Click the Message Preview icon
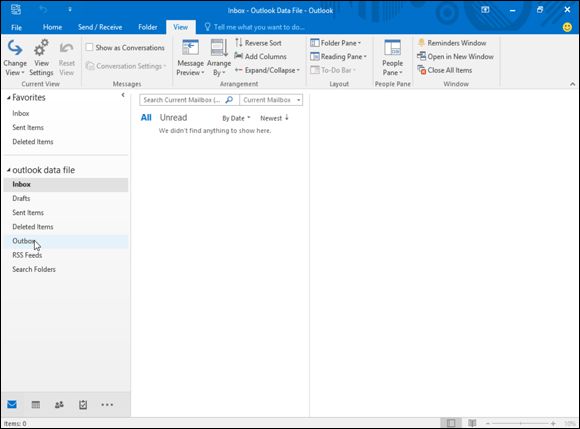 190,48
